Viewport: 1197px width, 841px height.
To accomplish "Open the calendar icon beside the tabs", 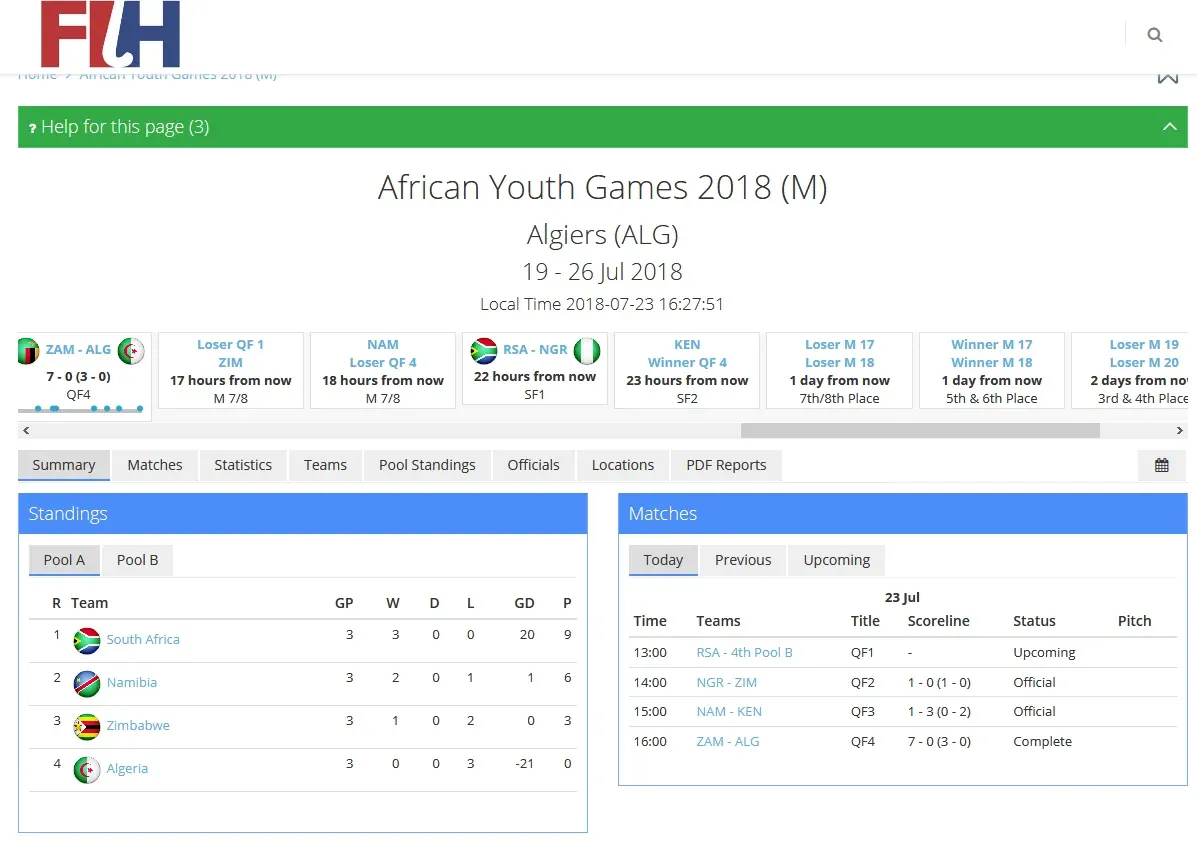I will coord(1161,465).
